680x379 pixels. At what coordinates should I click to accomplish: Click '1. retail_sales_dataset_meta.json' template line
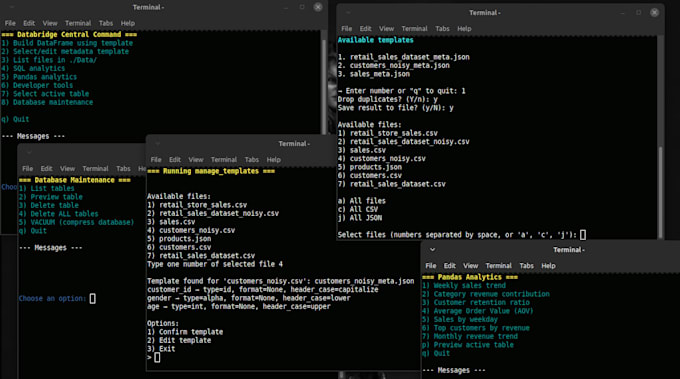click(404, 57)
